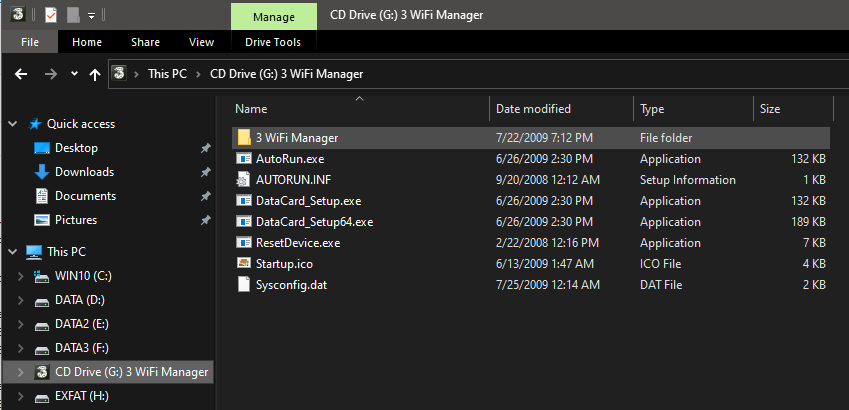849x410 pixels.
Task: Click the Setup Information type cell
Action: (x=688, y=180)
